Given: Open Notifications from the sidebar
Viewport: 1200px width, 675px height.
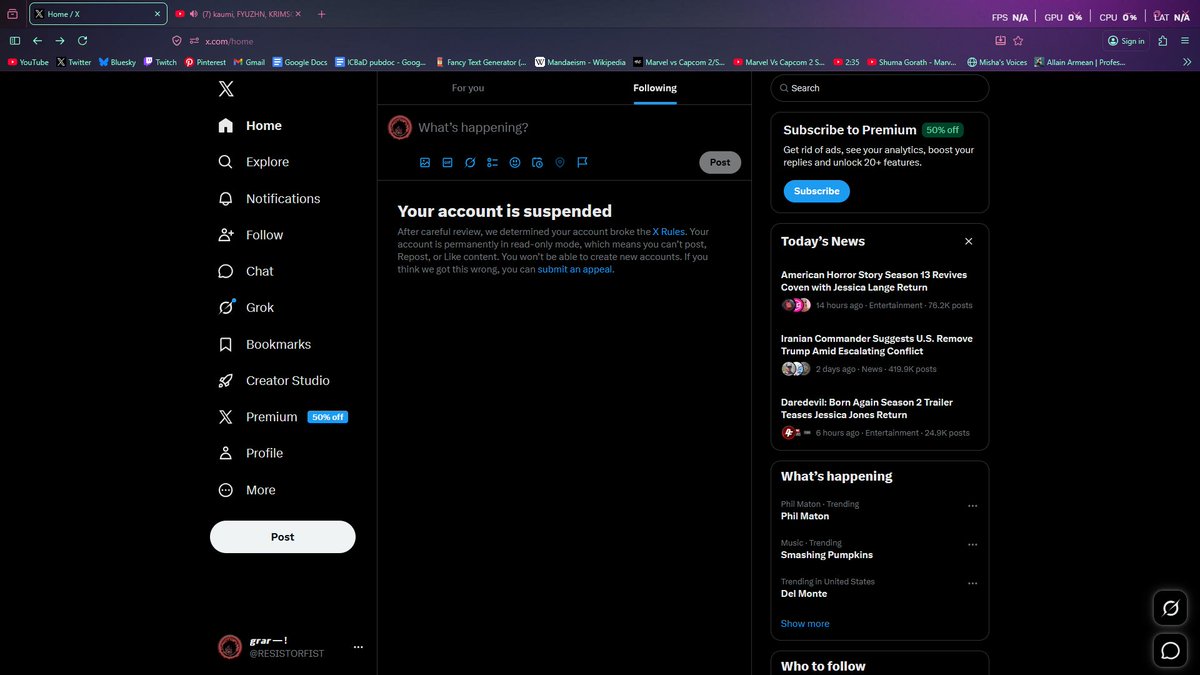Looking at the screenshot, I should coord(269,198).
